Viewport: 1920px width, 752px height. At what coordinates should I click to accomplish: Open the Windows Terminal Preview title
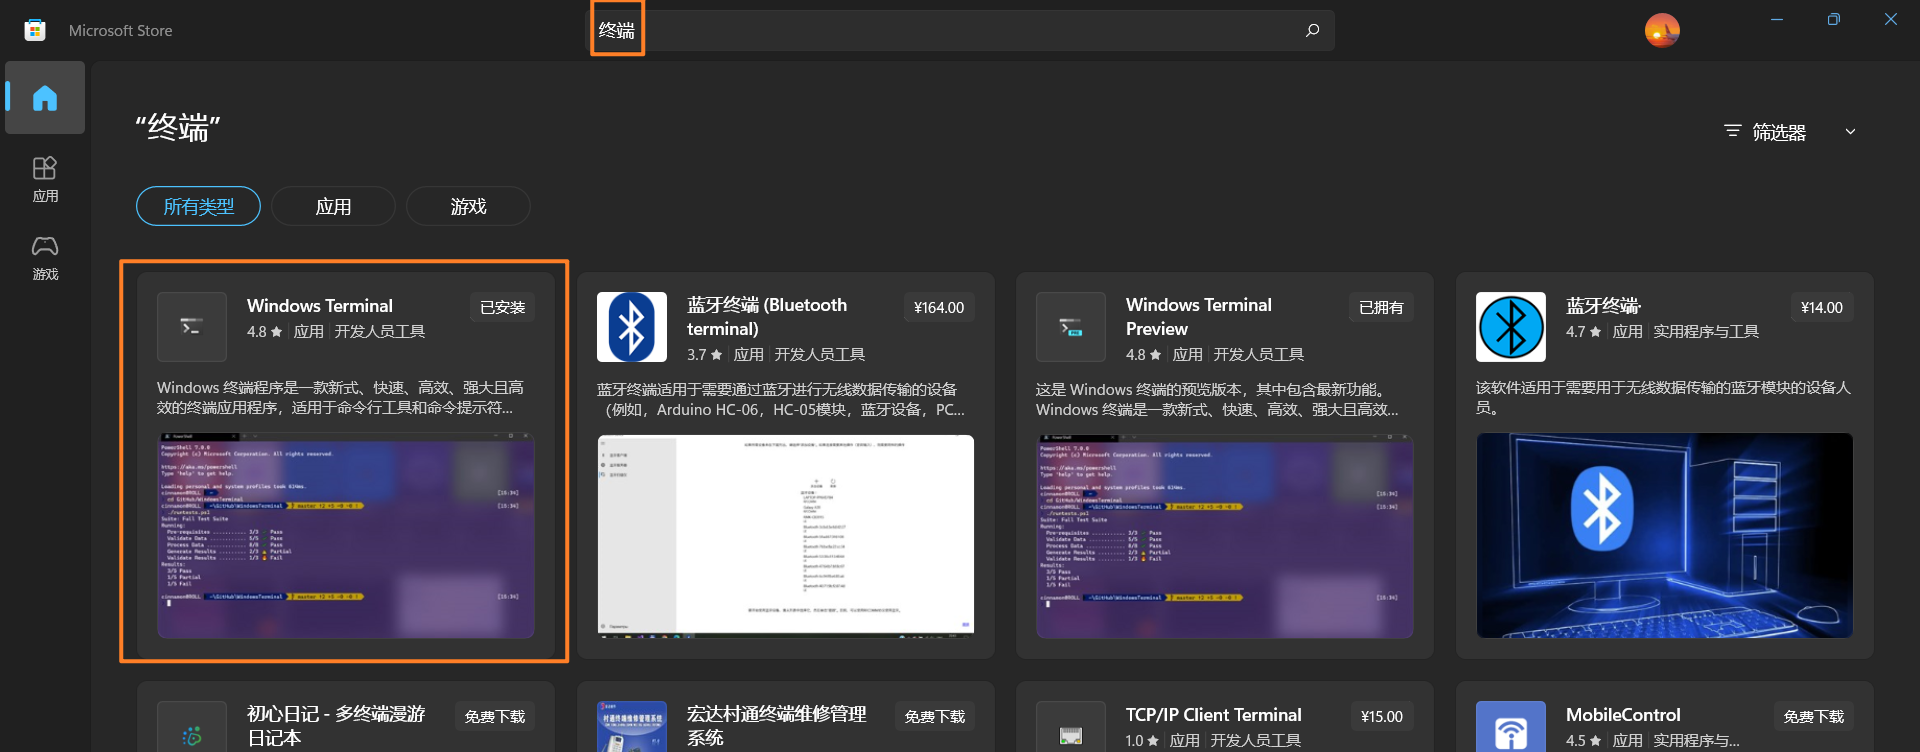(1199, 317)
